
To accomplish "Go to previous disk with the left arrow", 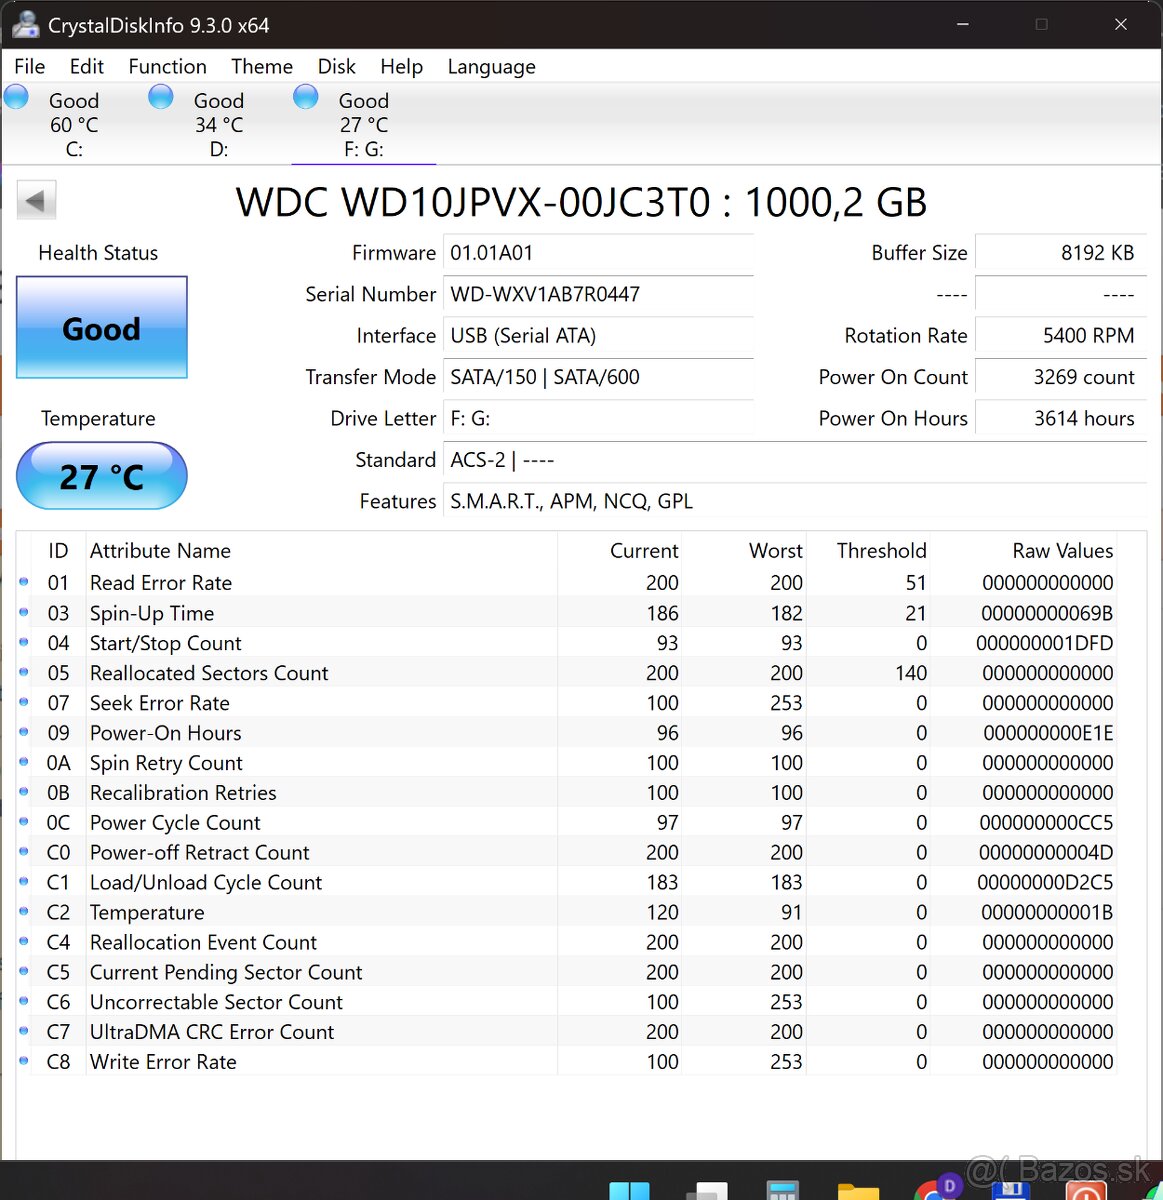I will click(x=36, y=200).
